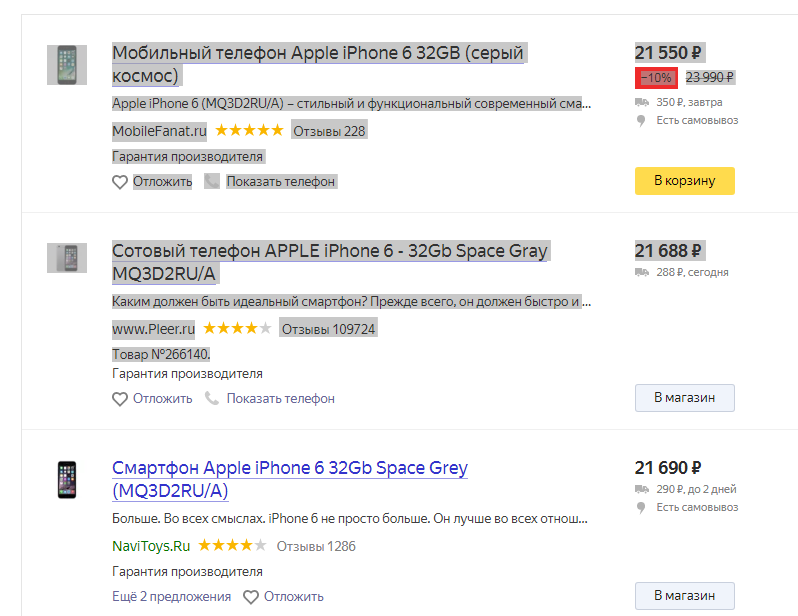Visit the NaviToys.Ru shop link
798x616 pixels.
[x=151, y=546]
